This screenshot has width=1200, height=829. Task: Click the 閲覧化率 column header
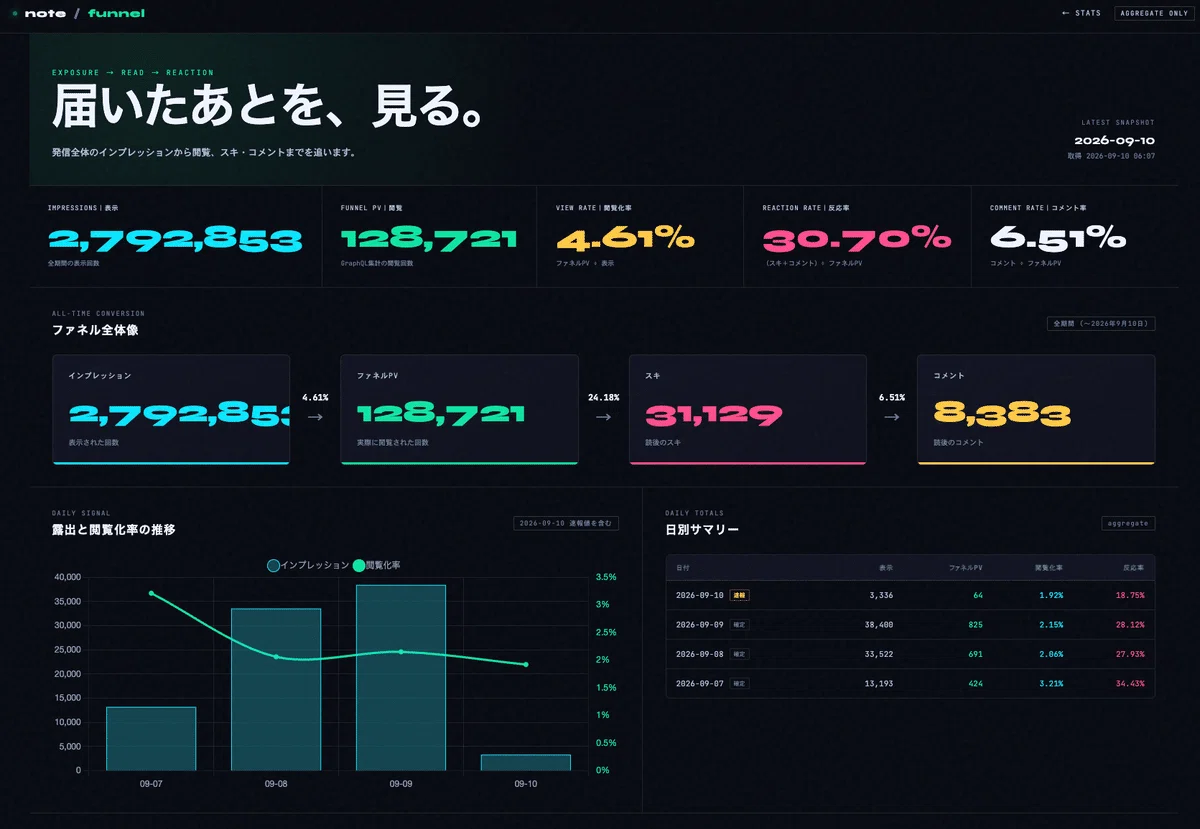1049,567
